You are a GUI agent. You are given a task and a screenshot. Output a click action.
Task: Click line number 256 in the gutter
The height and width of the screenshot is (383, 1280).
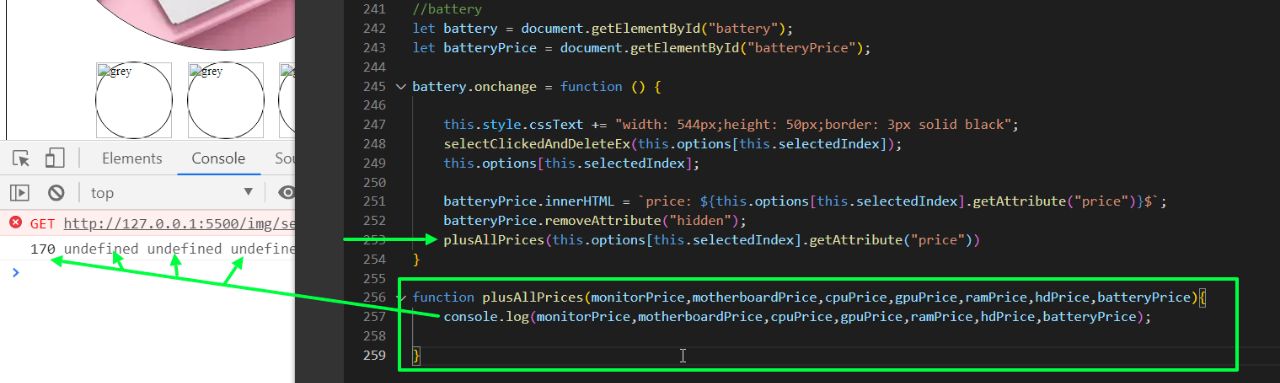(x=373, y=297)
